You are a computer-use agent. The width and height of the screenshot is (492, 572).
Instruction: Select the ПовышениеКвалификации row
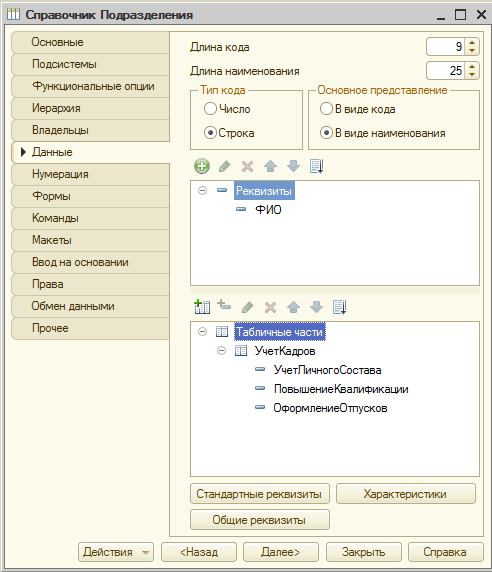click(341, 389)
